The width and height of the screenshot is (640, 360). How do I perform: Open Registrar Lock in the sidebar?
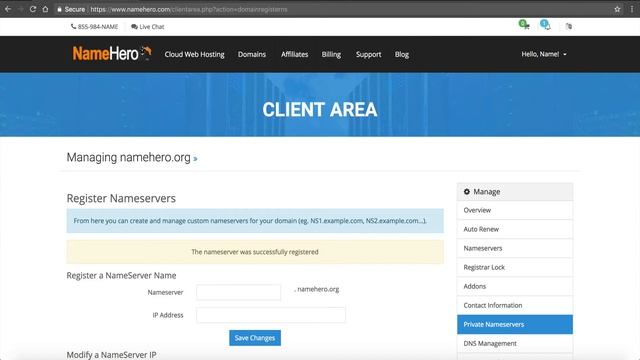tap(515, 267)
